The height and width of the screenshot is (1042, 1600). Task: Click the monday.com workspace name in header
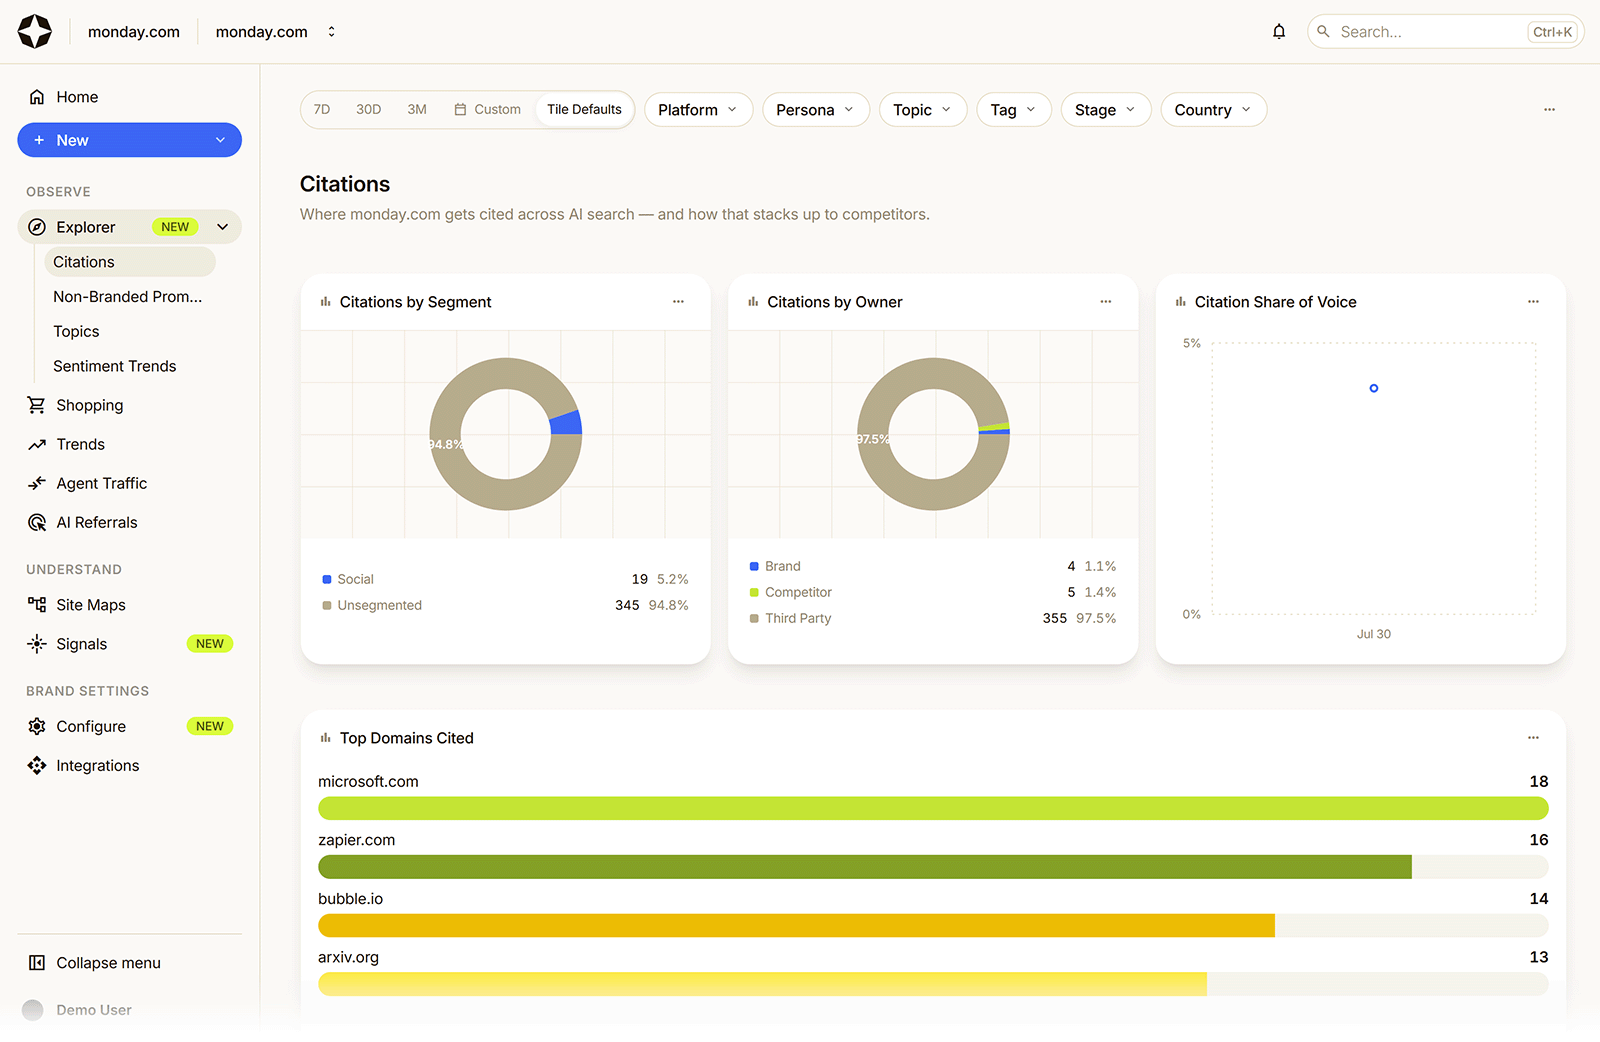coord(134,32)
